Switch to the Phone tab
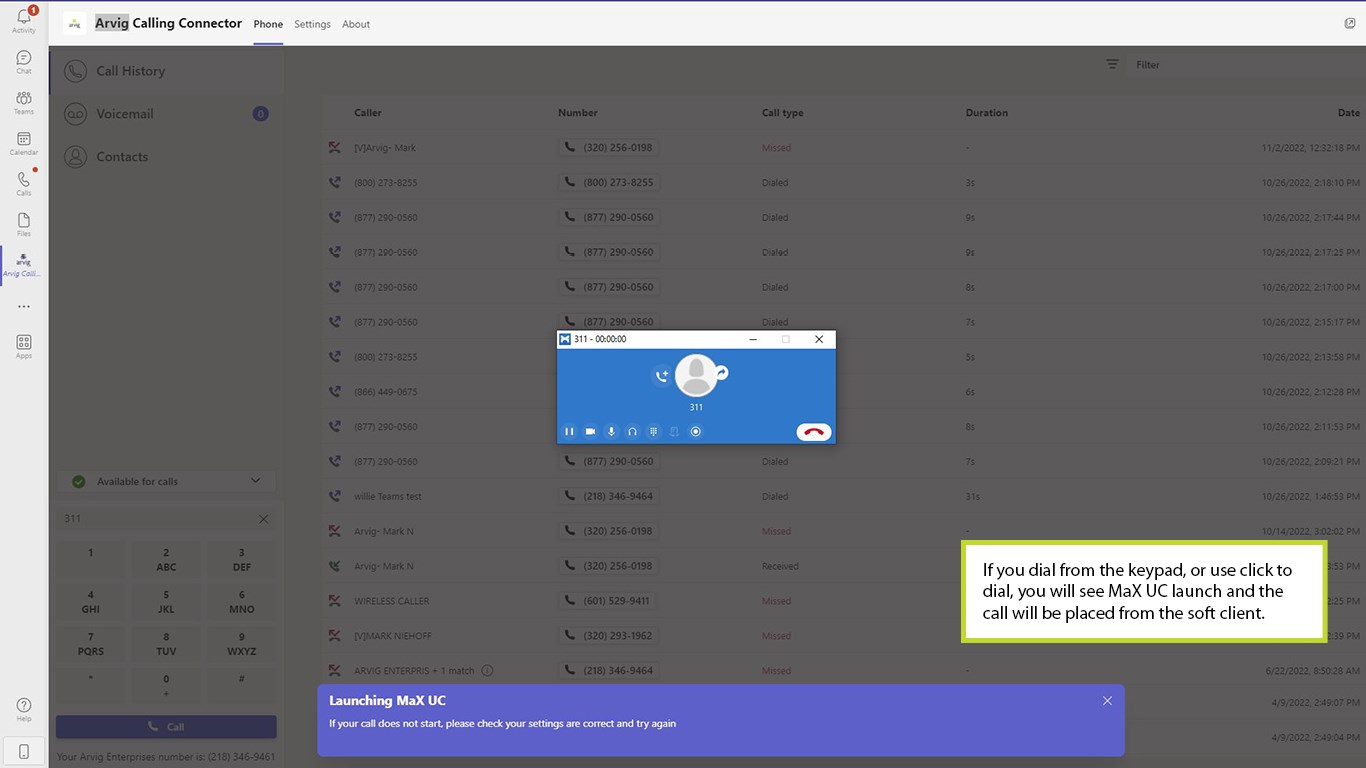 click(268, 24)
